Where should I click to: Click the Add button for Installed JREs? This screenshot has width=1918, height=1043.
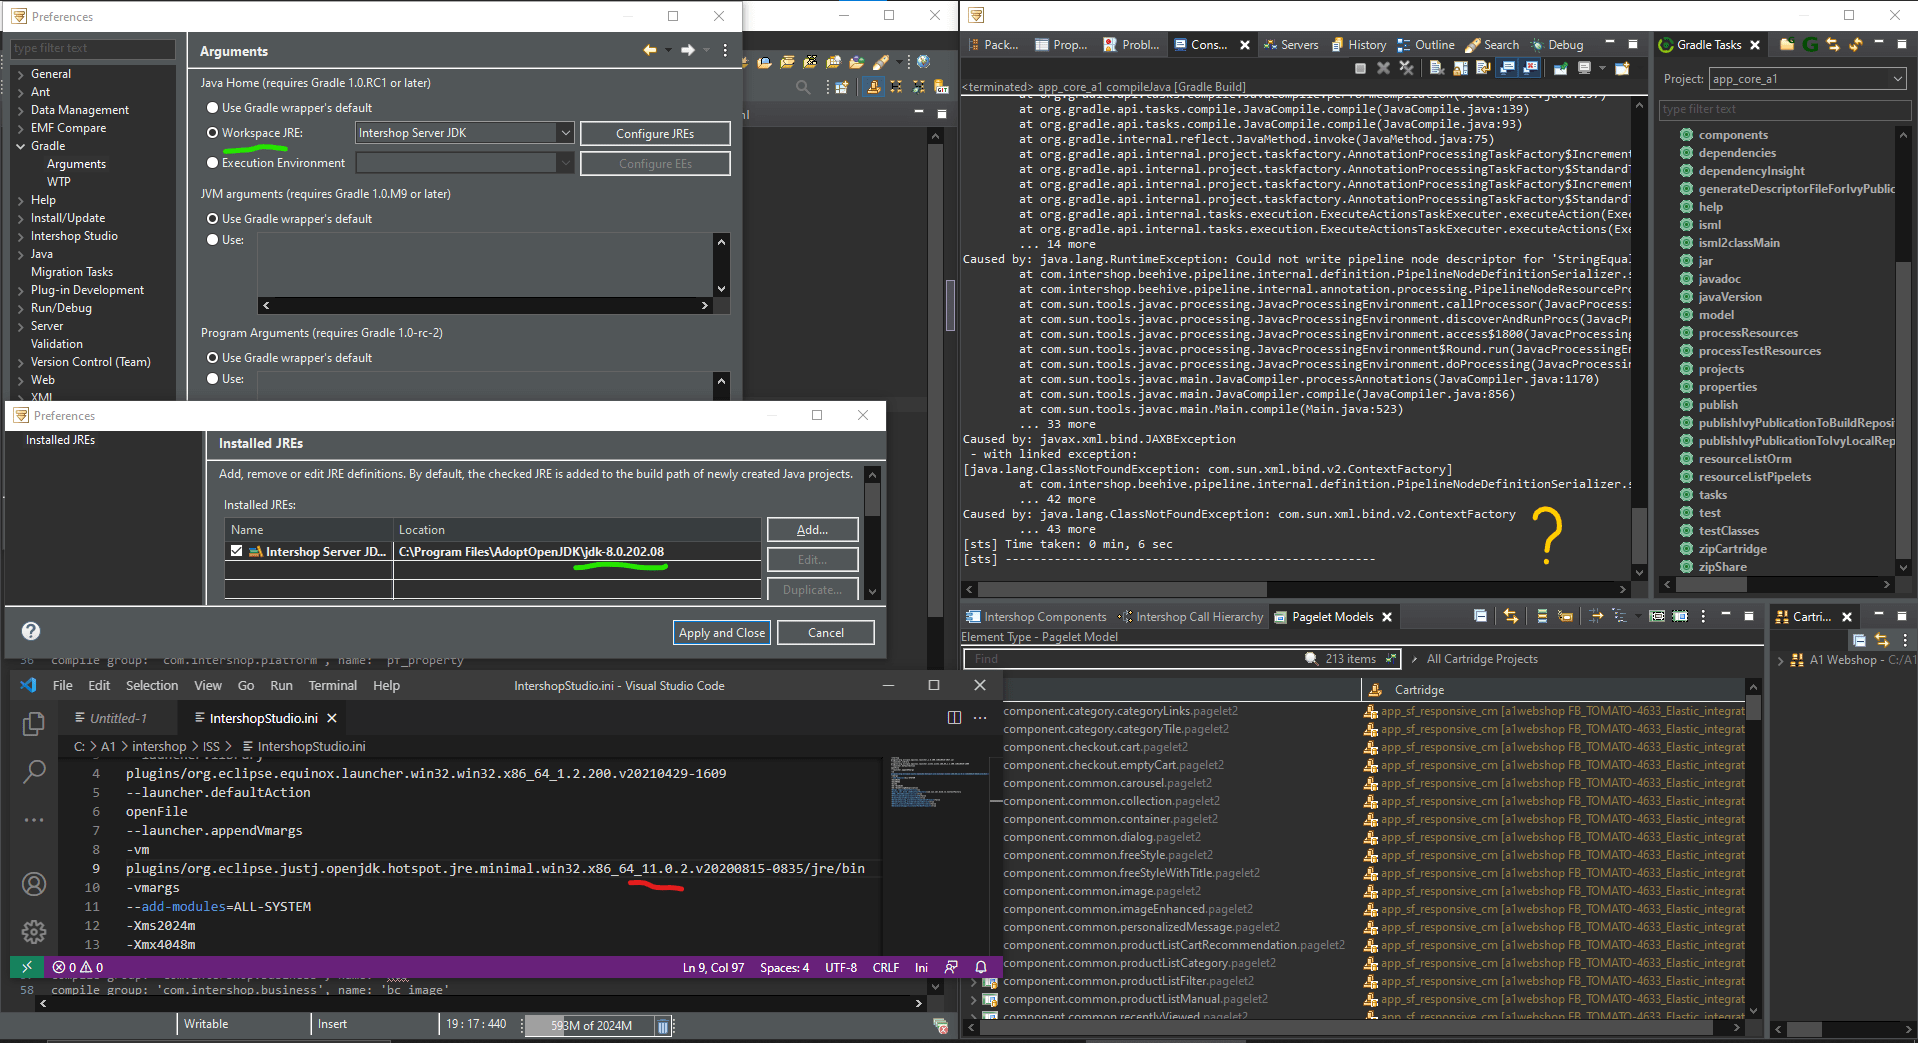[811, 529]
